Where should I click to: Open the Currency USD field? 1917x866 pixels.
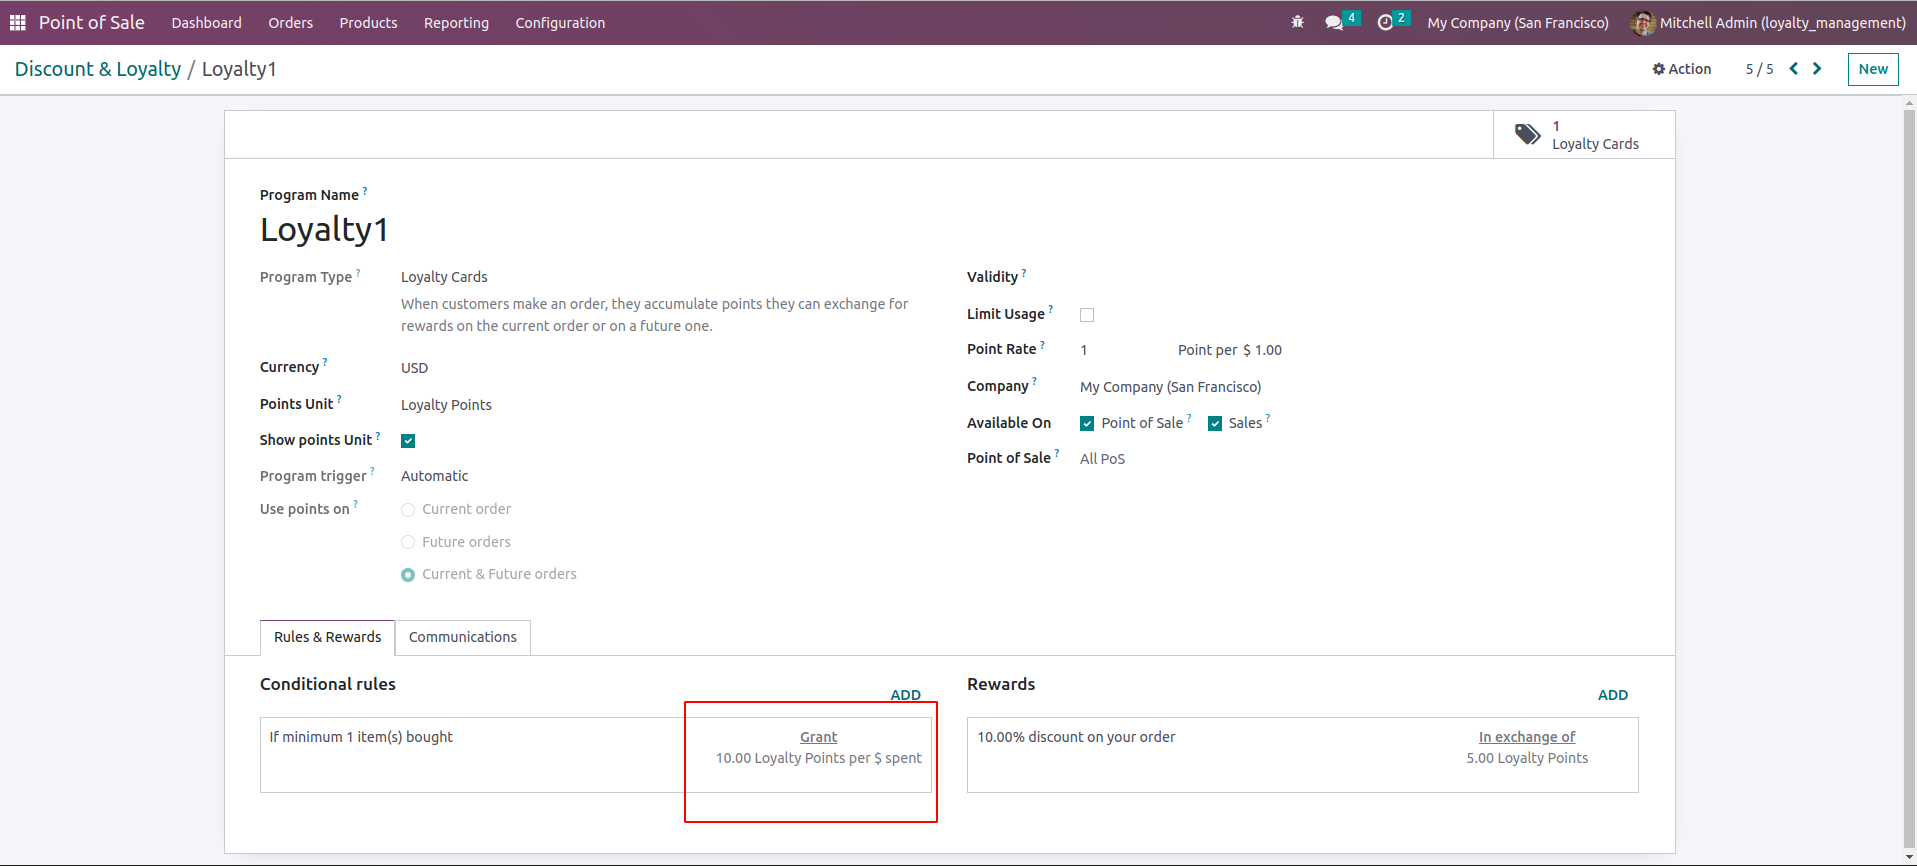pos(414,368)
